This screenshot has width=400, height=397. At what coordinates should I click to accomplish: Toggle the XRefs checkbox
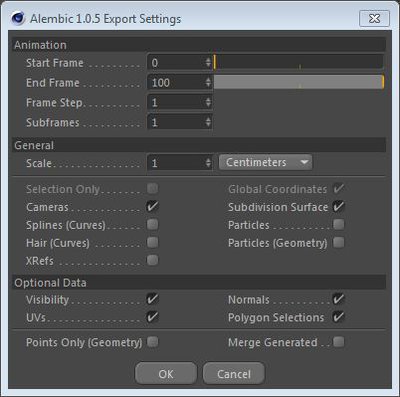153,260
